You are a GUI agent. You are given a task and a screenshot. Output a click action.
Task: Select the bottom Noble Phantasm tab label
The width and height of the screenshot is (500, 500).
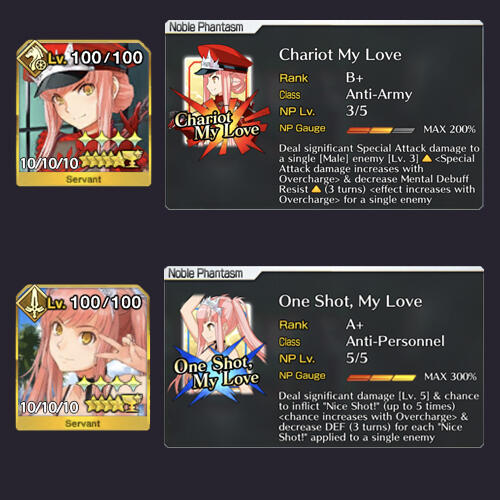click(x=206, y=273)
